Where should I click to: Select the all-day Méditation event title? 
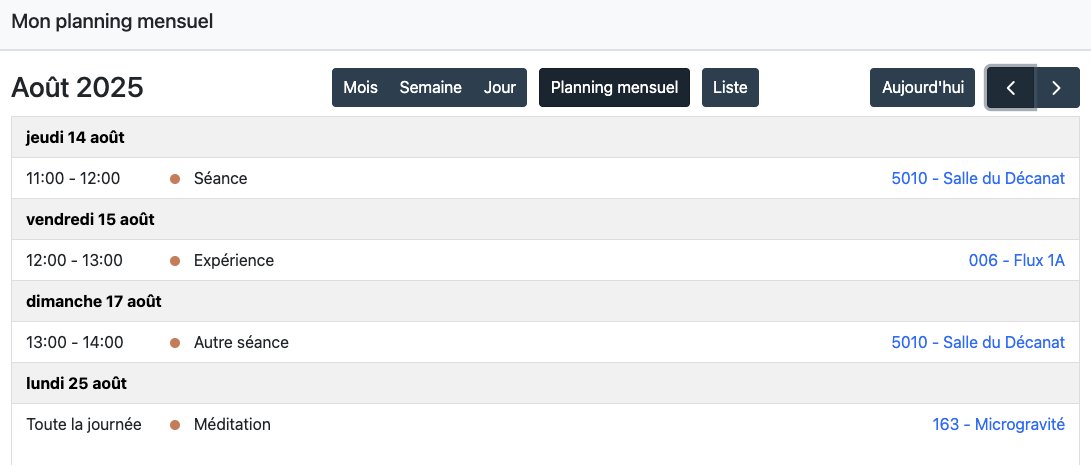coord(232,425)
